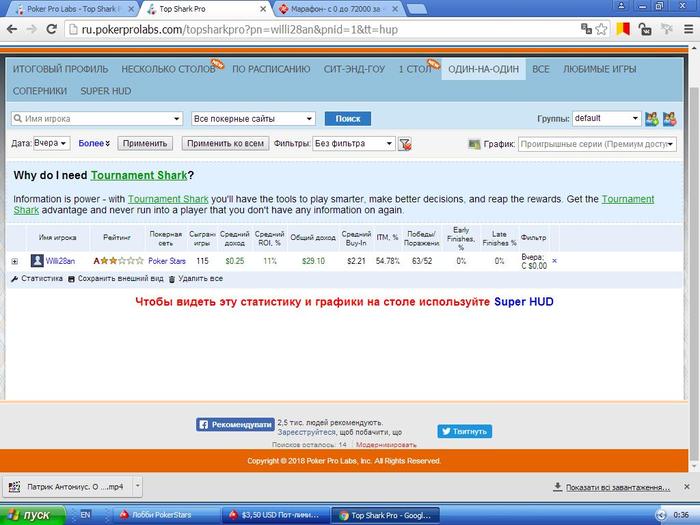Open the Willi28an player name link
The image size is (700, 525).
click(60, 261)
